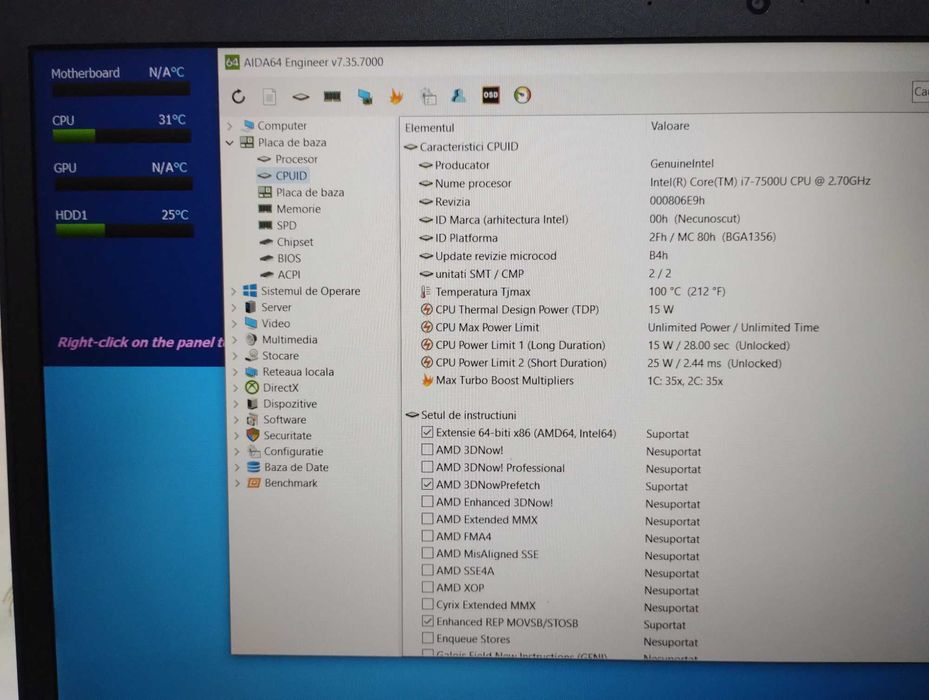This screenshot has width=929, height=700.
Task: Launch the stability test flame icon
Action: [x=396, y=96]
